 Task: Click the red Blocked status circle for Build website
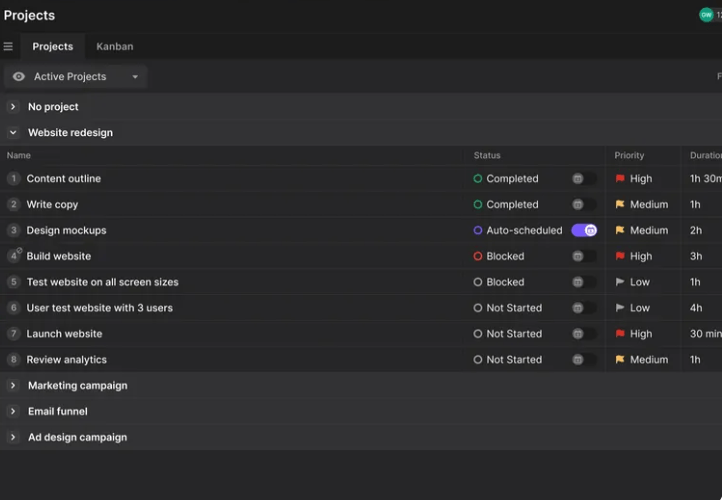[477, 256]
